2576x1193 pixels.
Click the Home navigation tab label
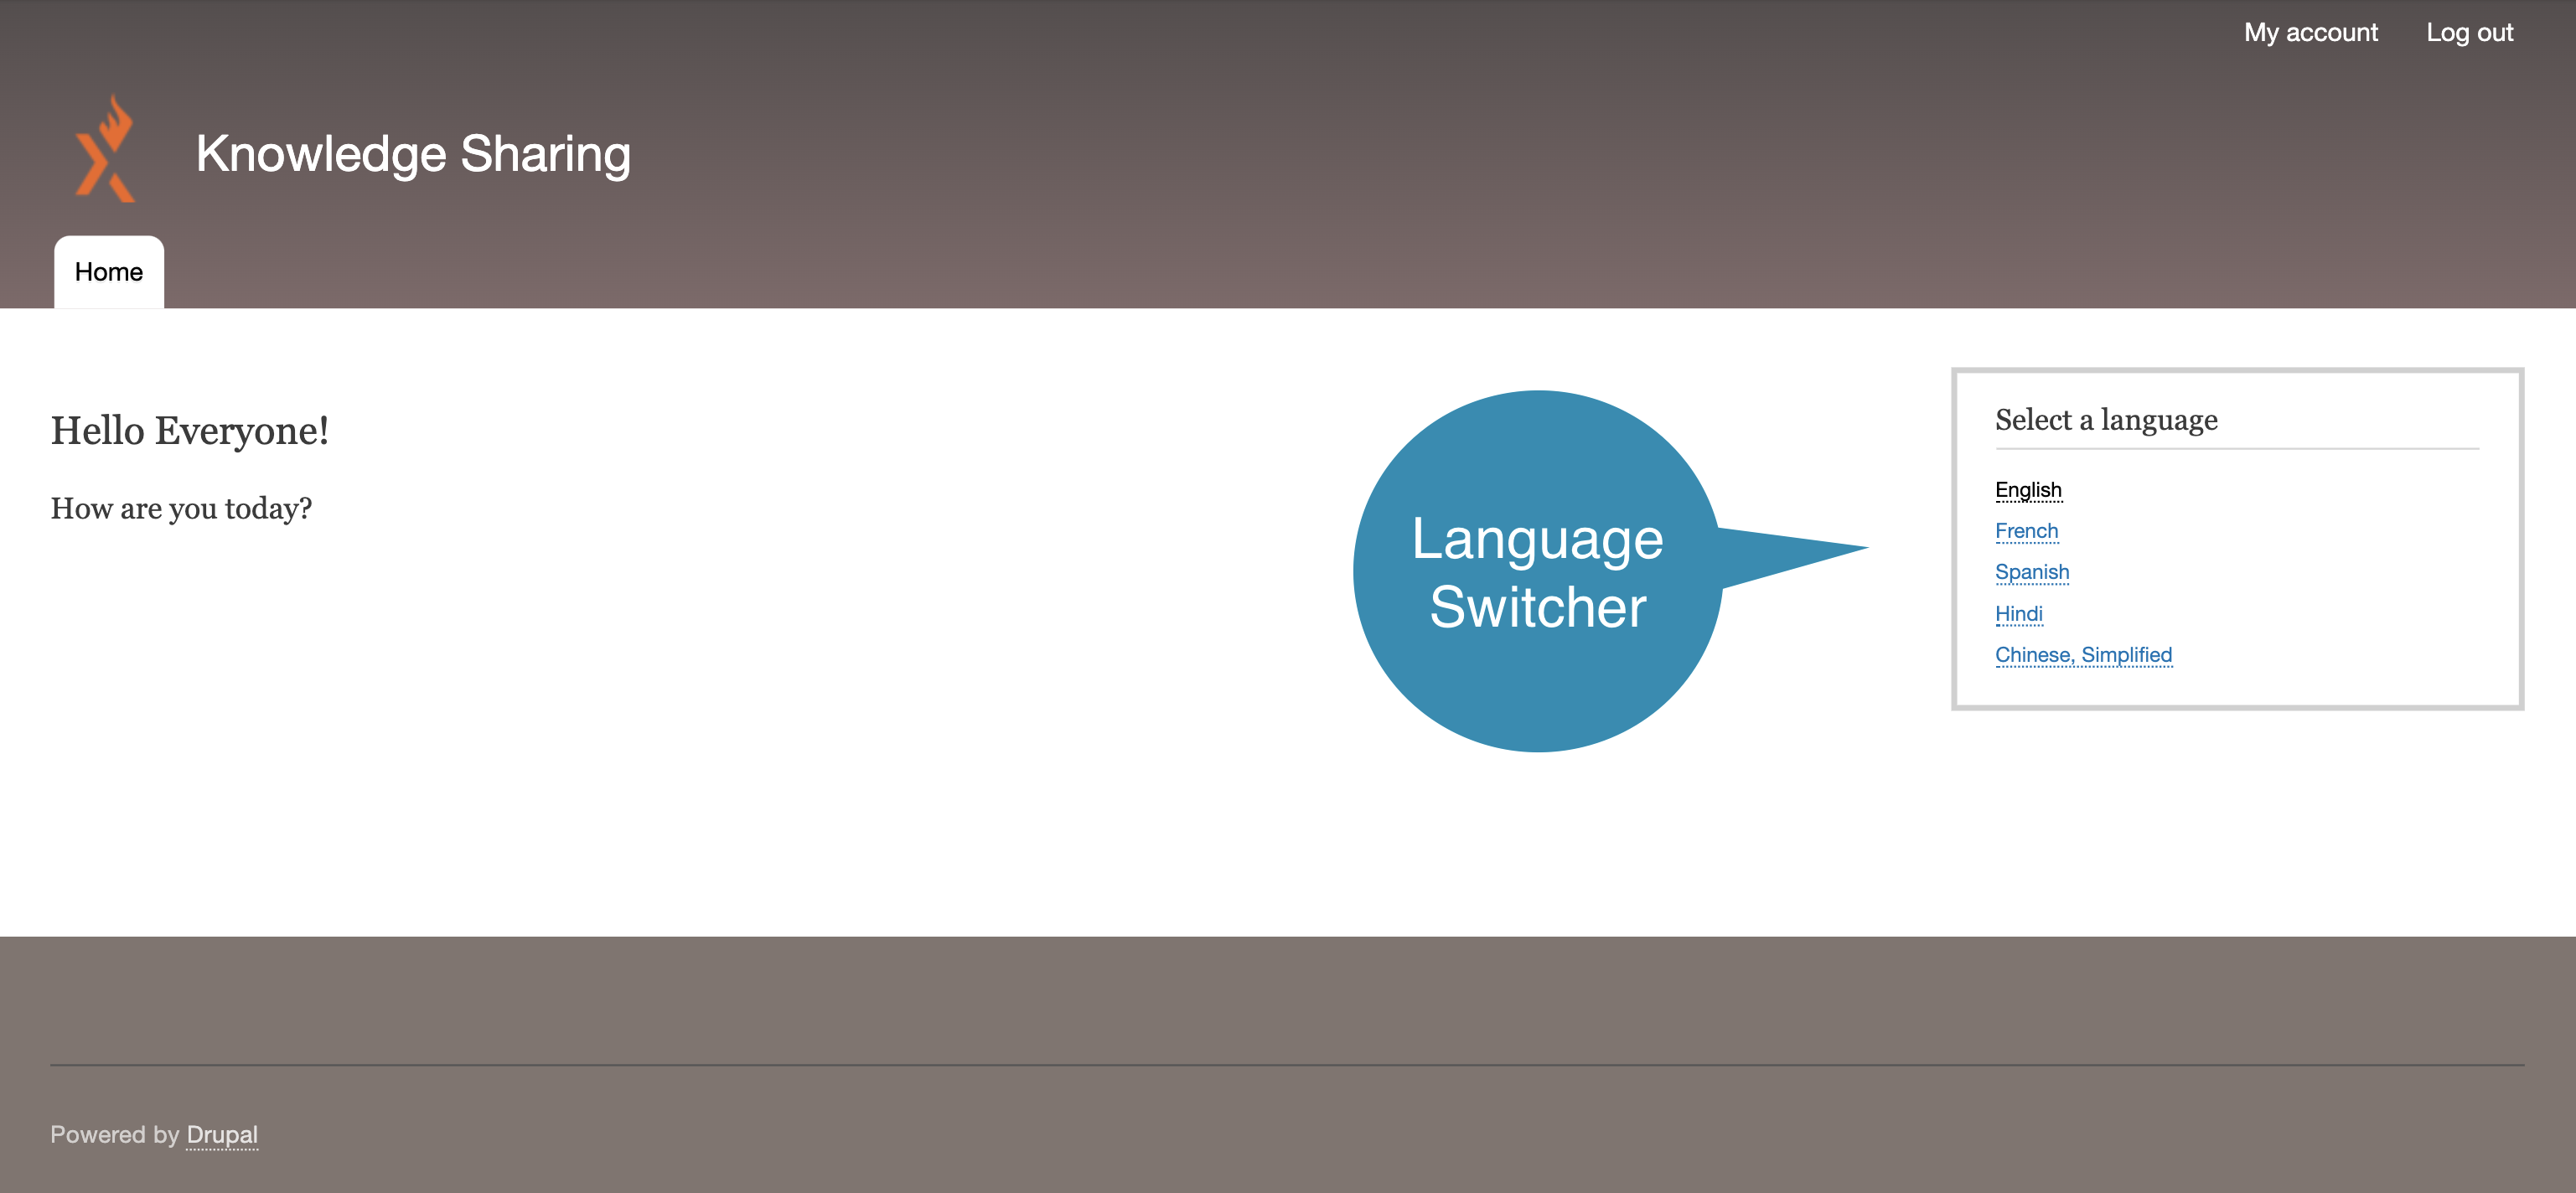(108, 271)
